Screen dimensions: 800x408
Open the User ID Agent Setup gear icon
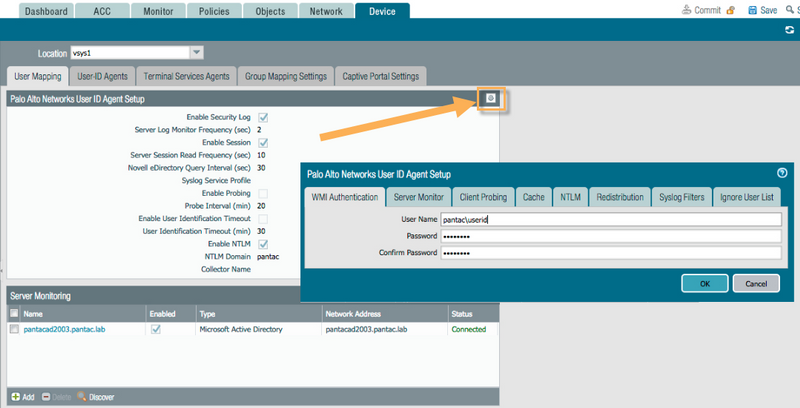pyautogui.click(x=491, y=98)
